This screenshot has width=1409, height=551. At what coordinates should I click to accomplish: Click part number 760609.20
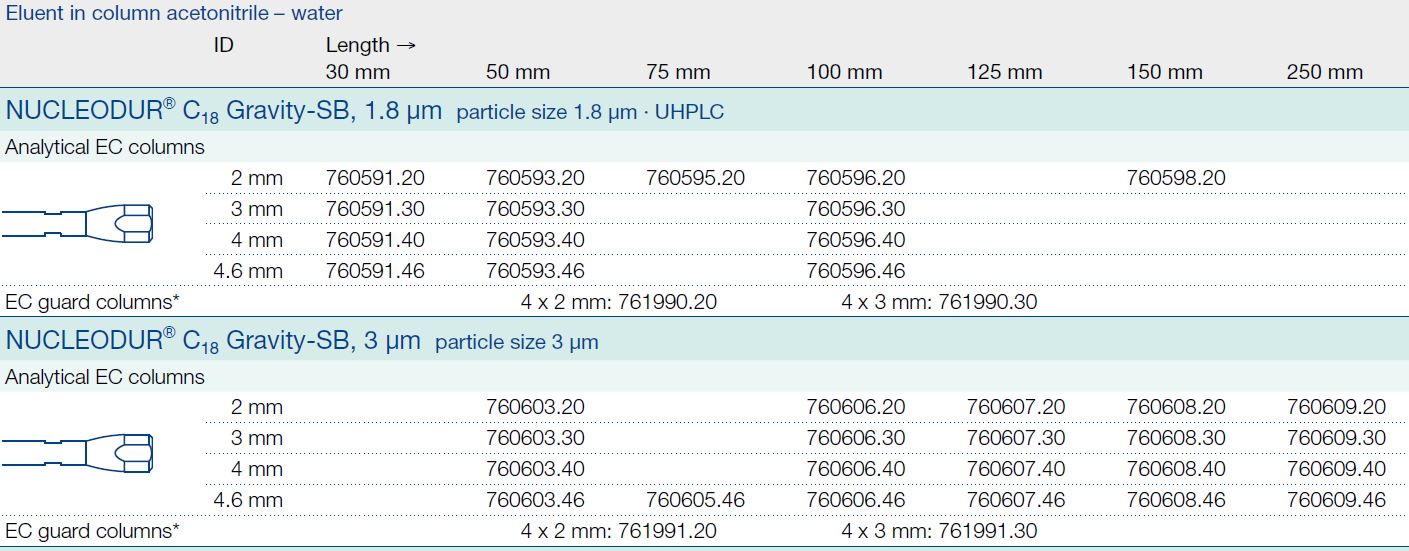(x=1336, y=407)
